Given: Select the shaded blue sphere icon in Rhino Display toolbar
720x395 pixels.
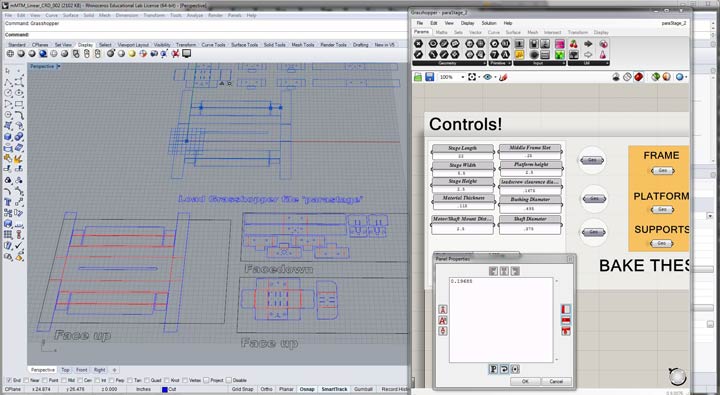Looking at the screenshot, I should point(43,54).
